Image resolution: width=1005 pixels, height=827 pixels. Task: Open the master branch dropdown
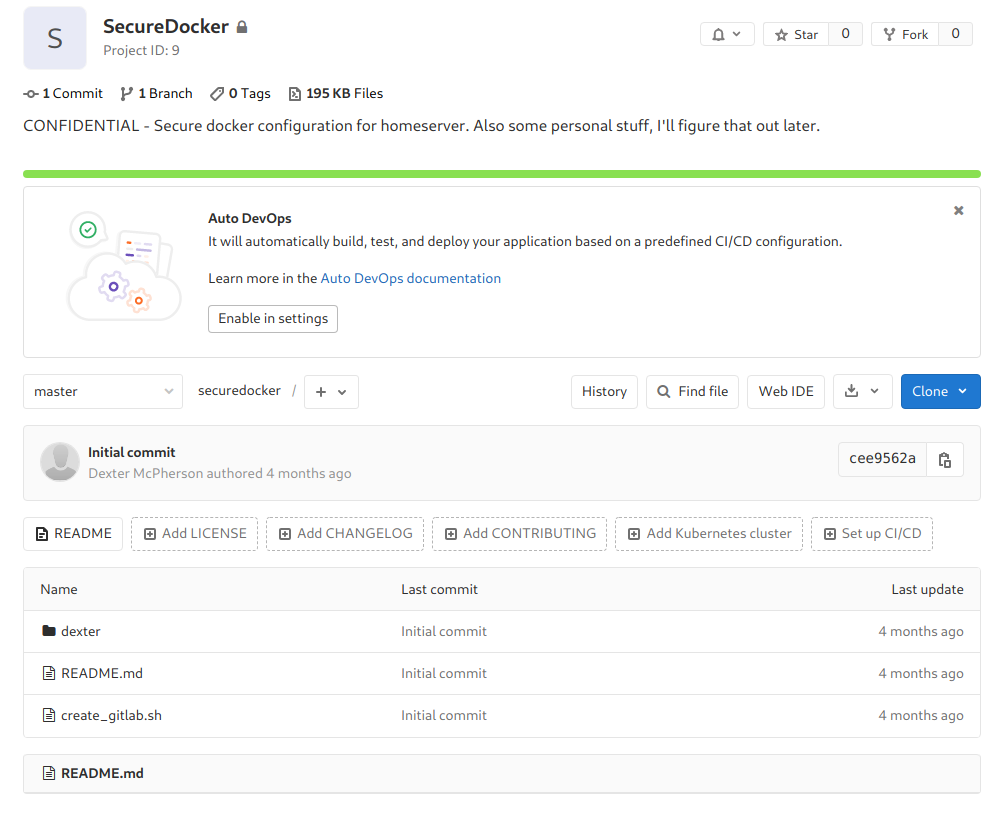tap(103, 392)
